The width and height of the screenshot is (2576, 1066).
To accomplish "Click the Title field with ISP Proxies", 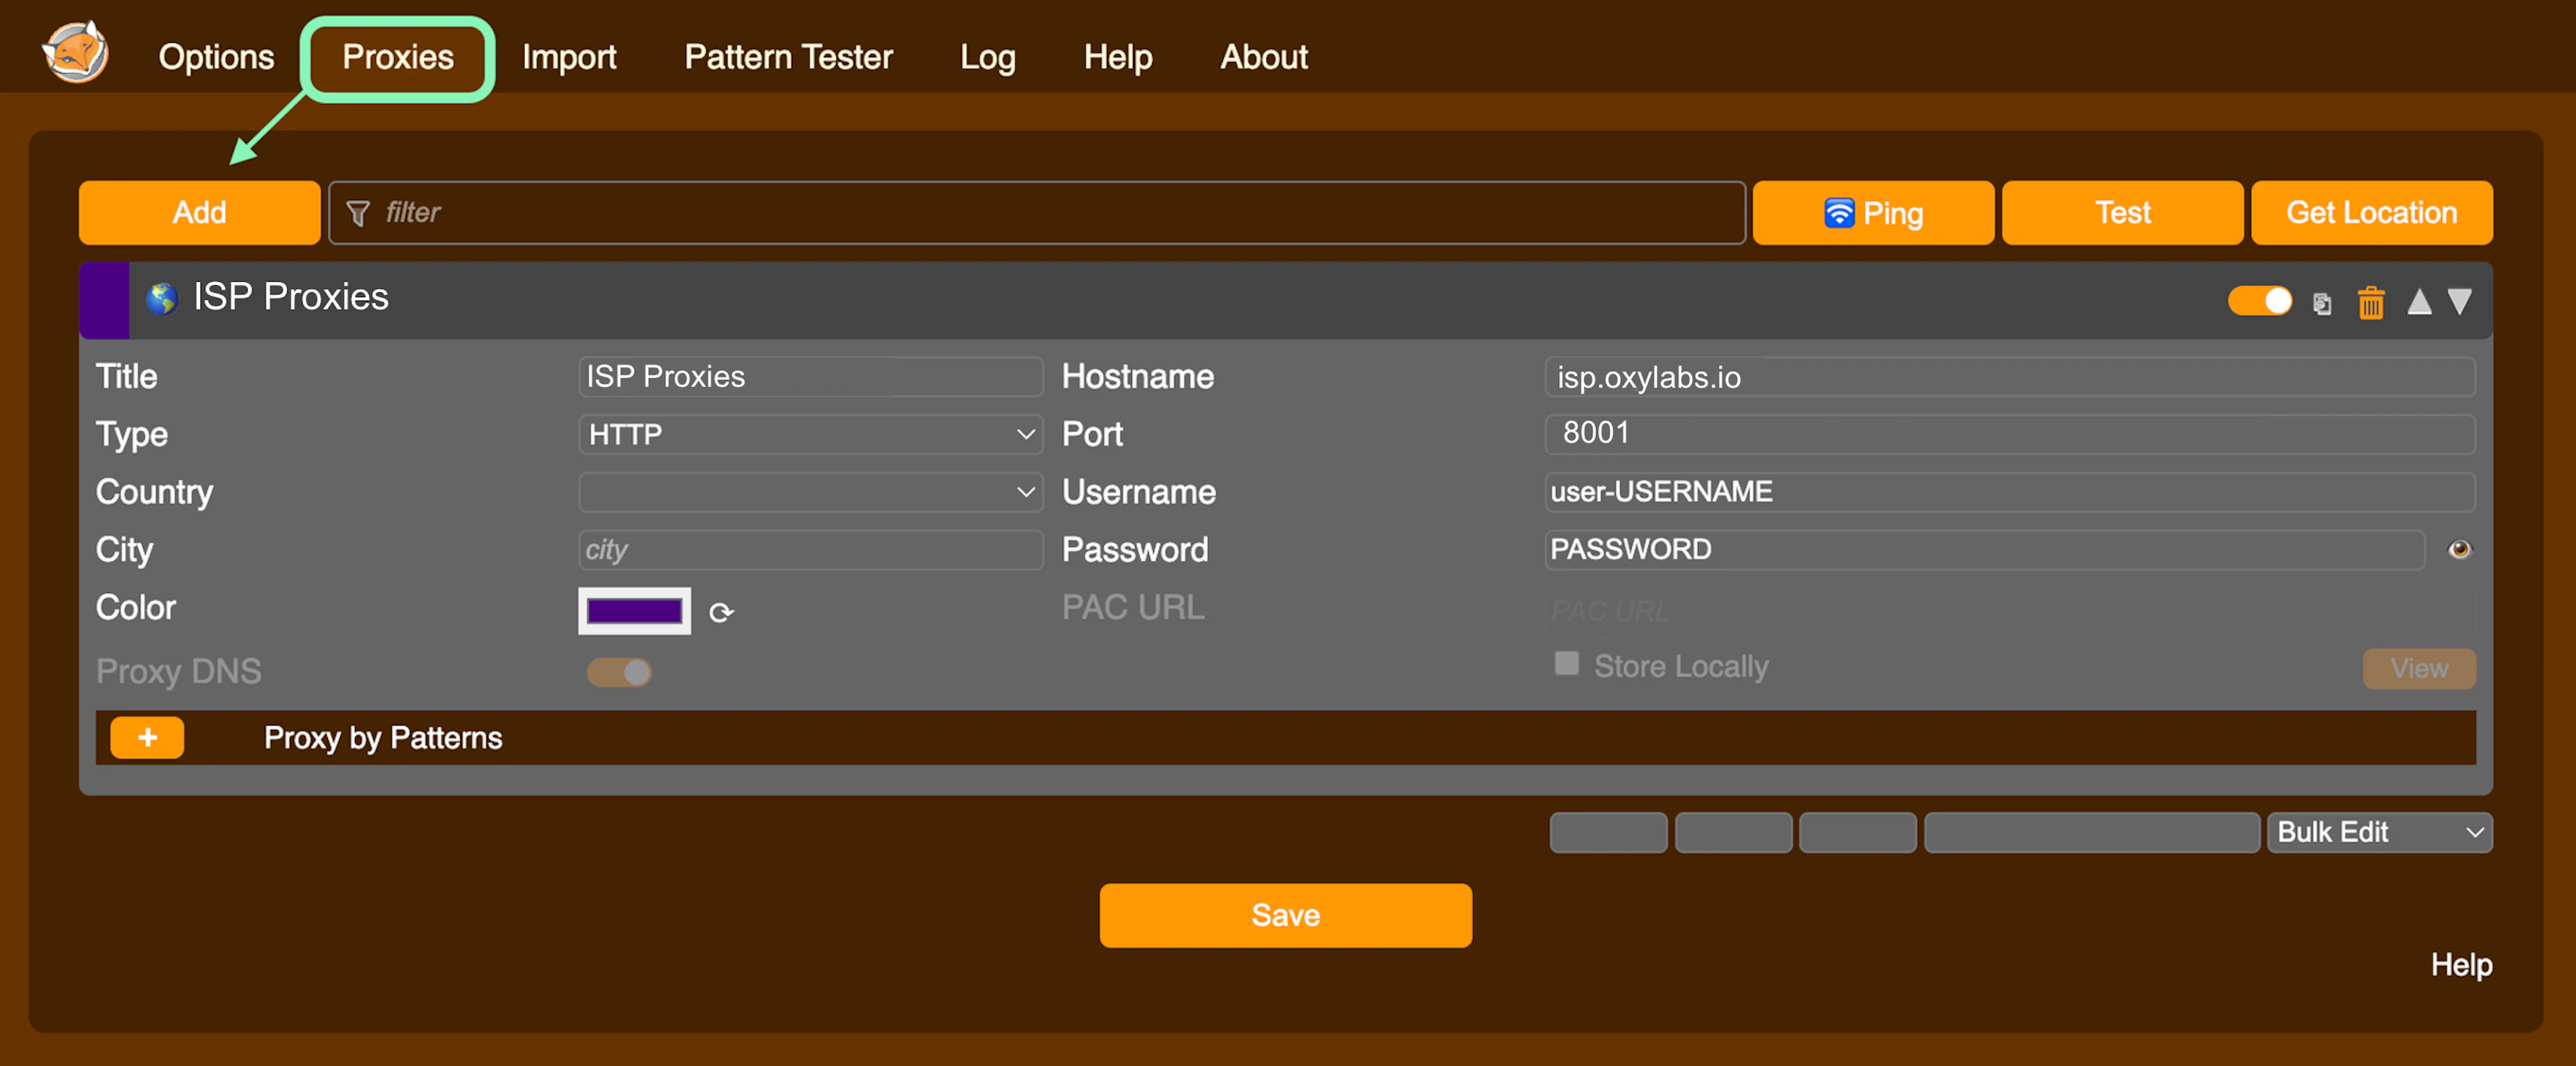I will (x=810, y=377).
